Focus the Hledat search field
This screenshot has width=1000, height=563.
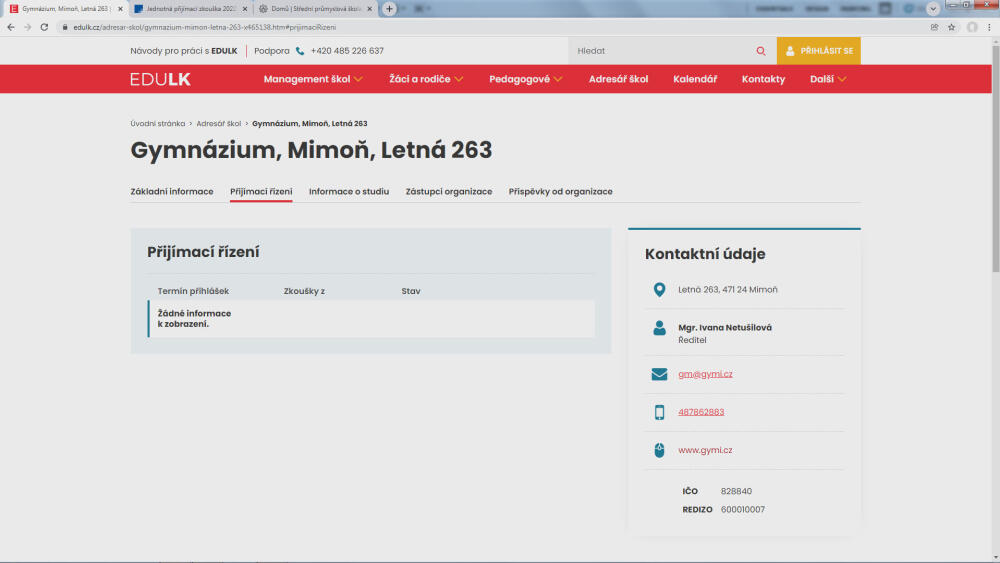[x=660, y=51]
